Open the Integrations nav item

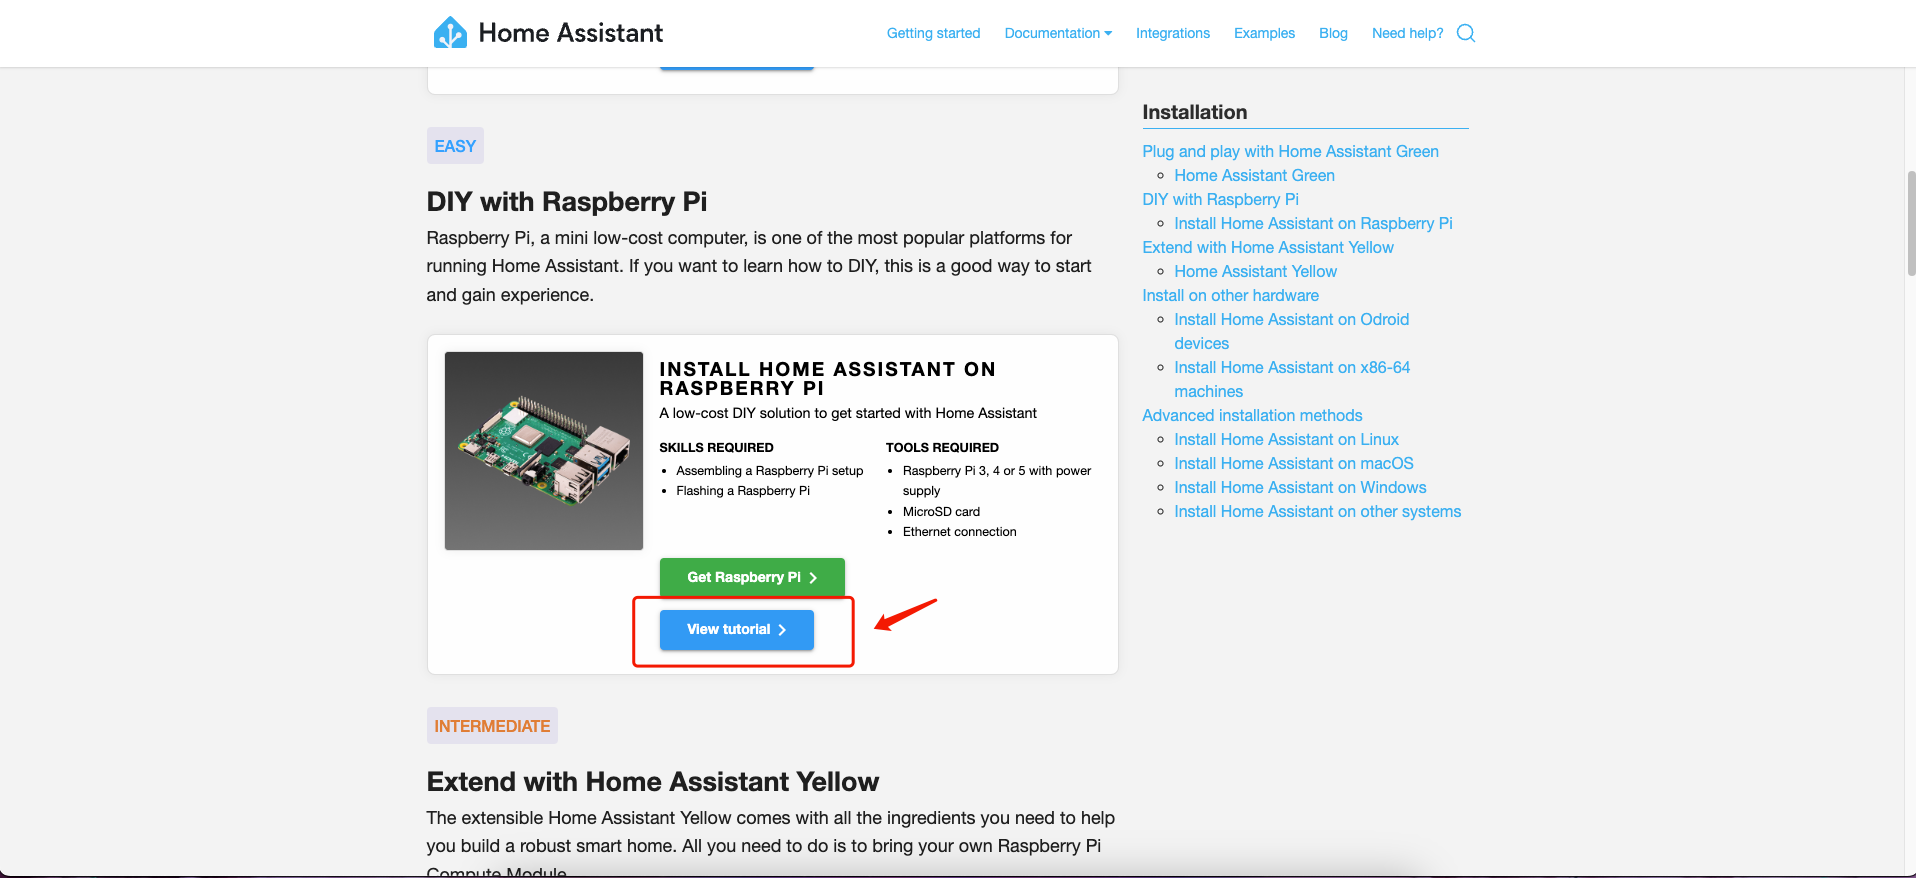pos(1172,33)
